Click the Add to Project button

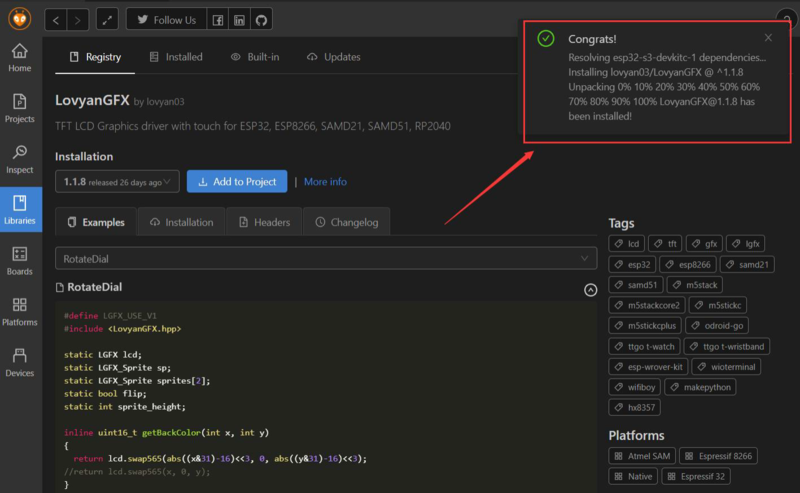237,182
